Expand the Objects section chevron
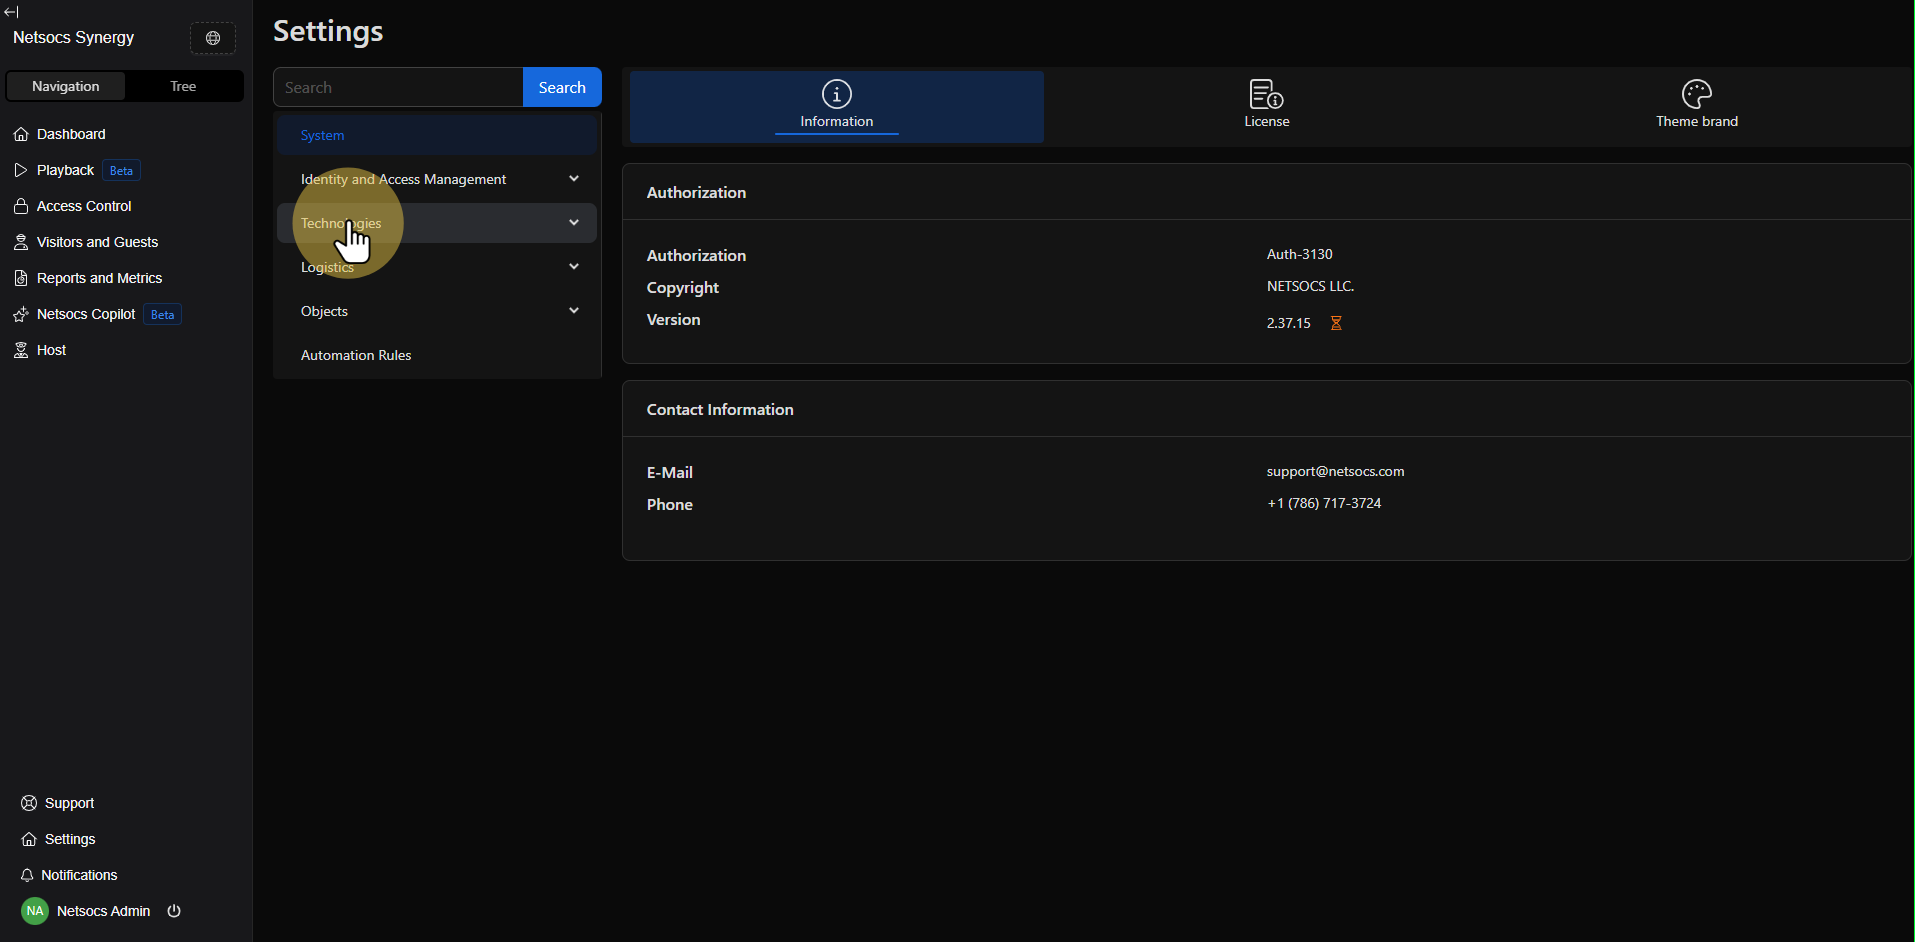The height and width of the screenshot is (942, 1915). coord(574,311)
